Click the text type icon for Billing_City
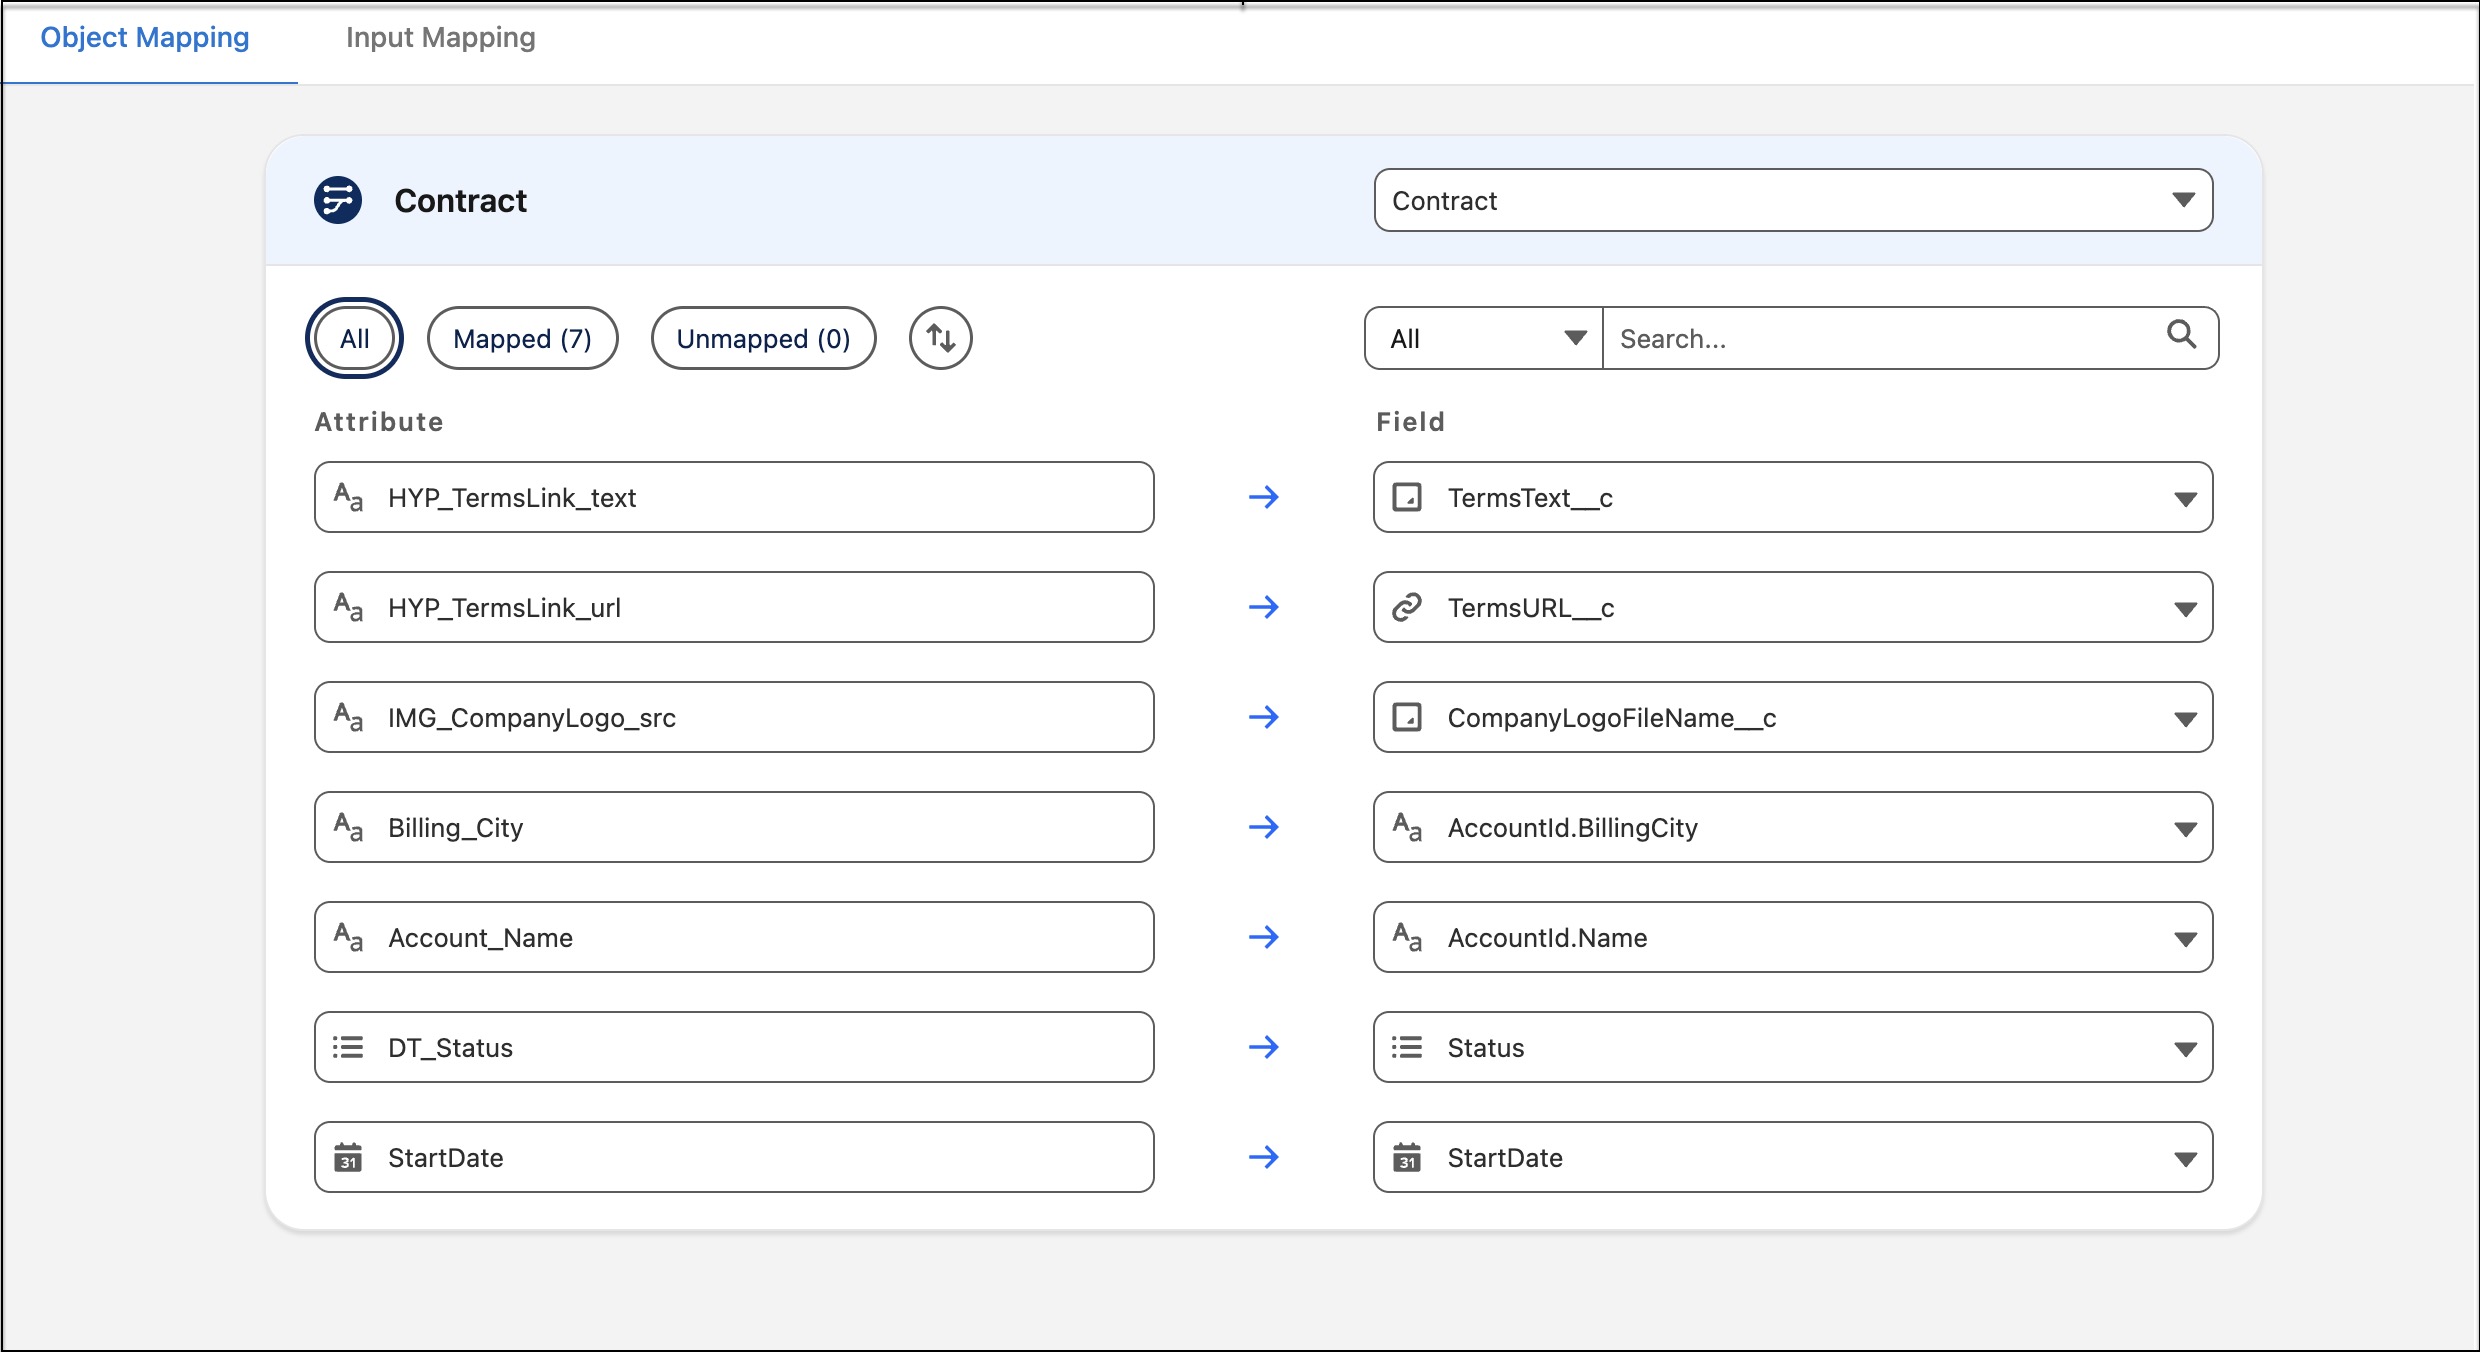The image size is (2480, 1352). 348,827
